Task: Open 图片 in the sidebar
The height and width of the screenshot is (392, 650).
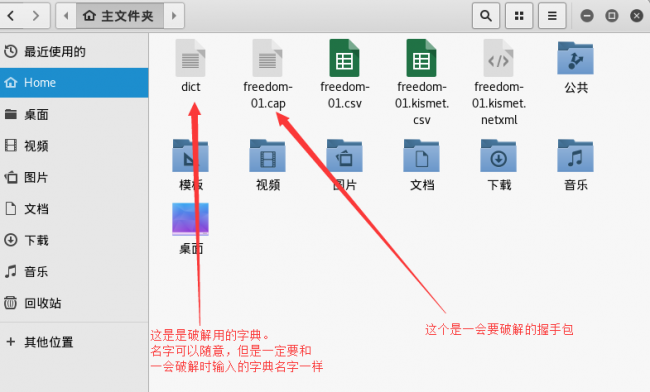Action: 74,177
